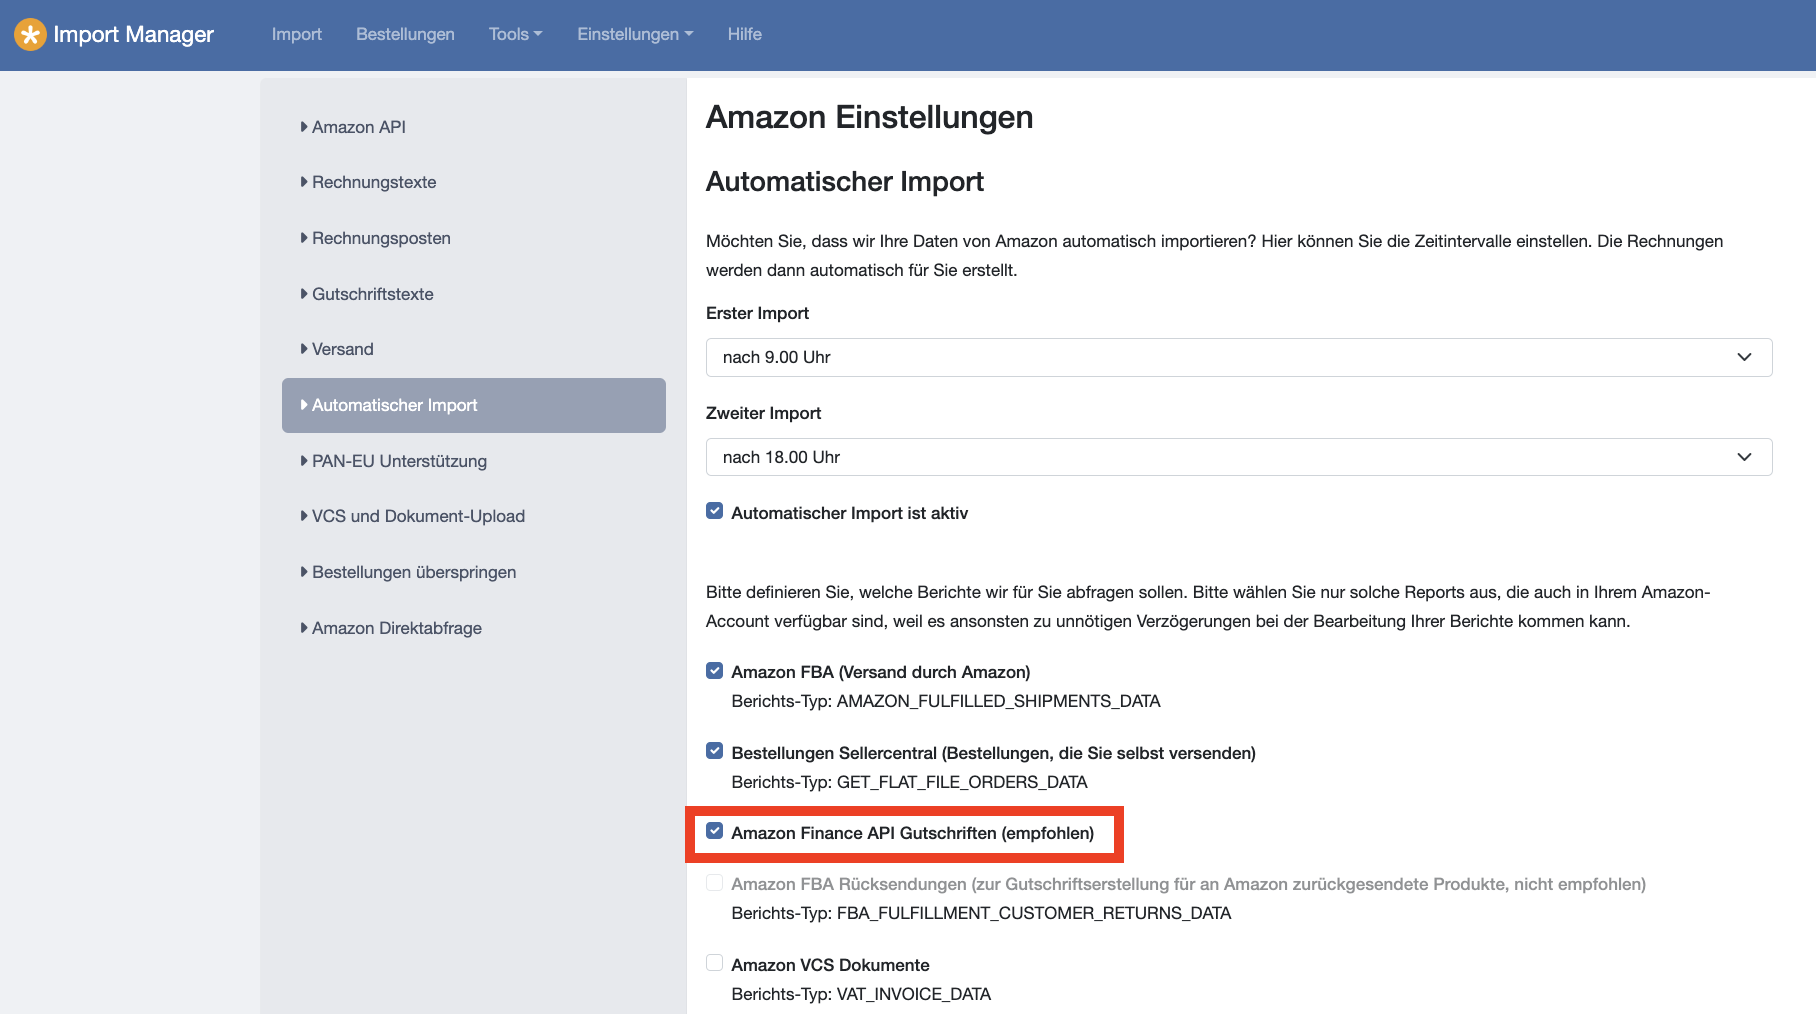The height and width of the screenshot is (1014, 1816).
Task: Select Rechnungsposten in the sidebar
Action: [x=474, y=238]
